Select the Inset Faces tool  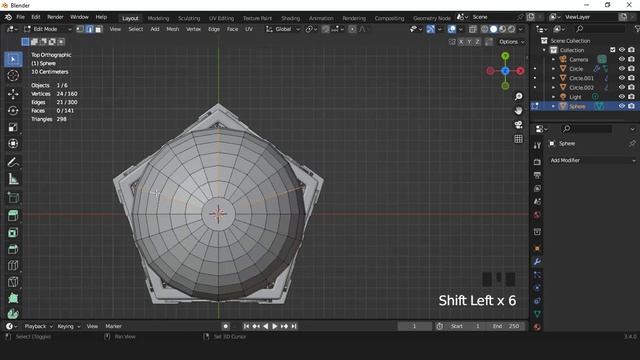13,233
